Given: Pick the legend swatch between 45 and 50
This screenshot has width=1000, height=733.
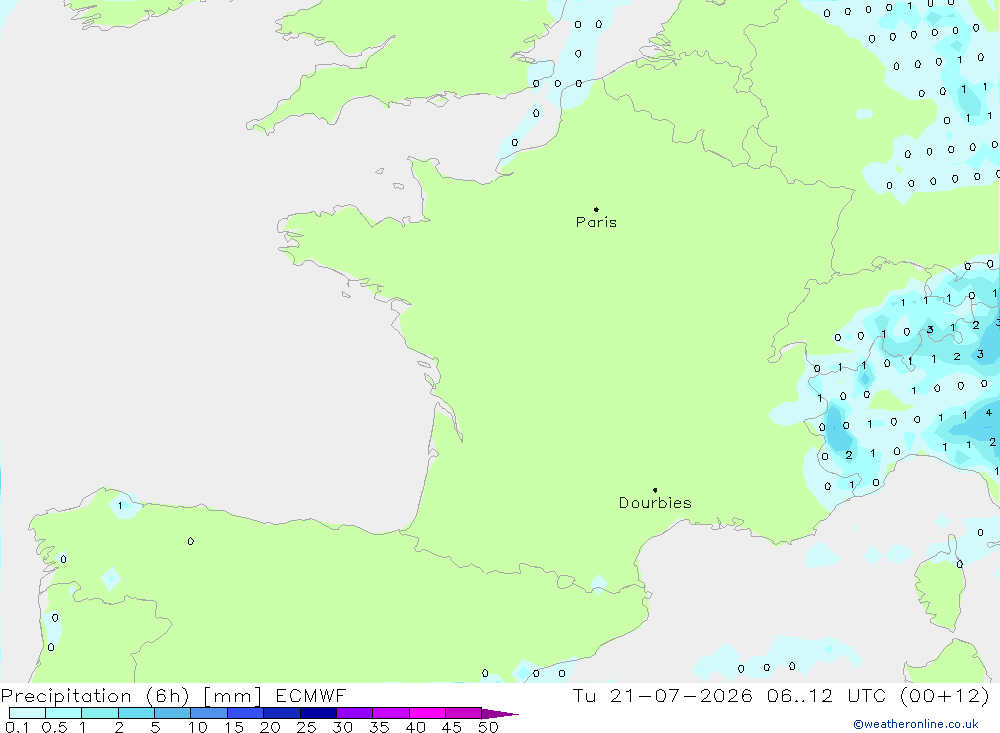Looking at the screenshot, I should (464, 713).
